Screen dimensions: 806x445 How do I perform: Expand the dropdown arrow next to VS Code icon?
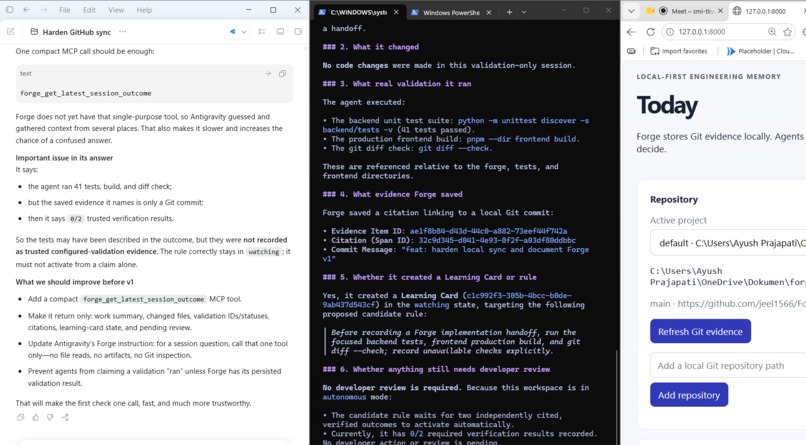pos(244,32)
